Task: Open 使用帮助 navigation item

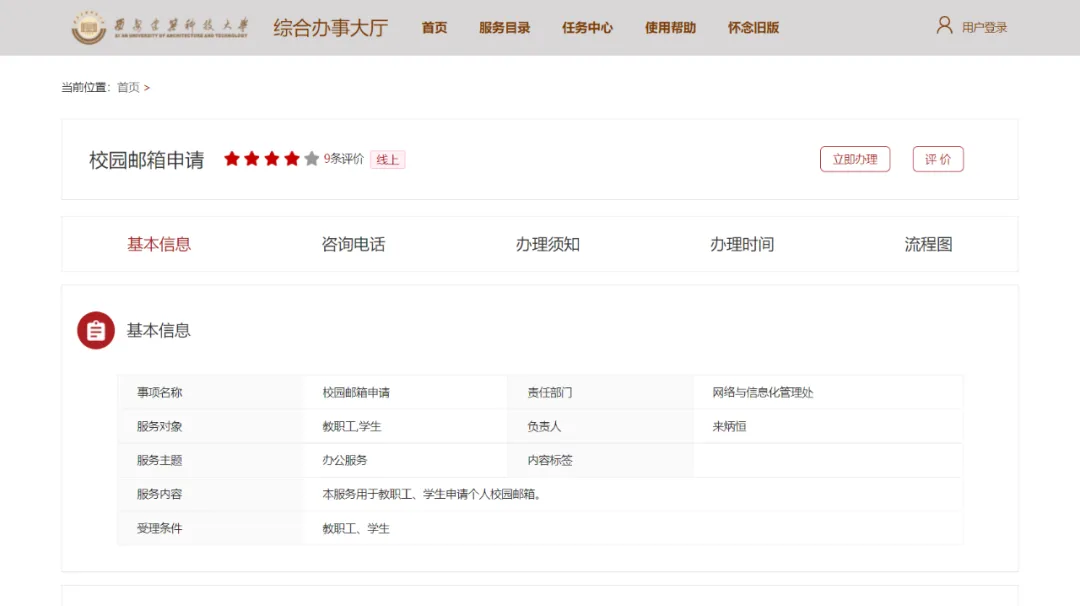Action: point(670,28)
